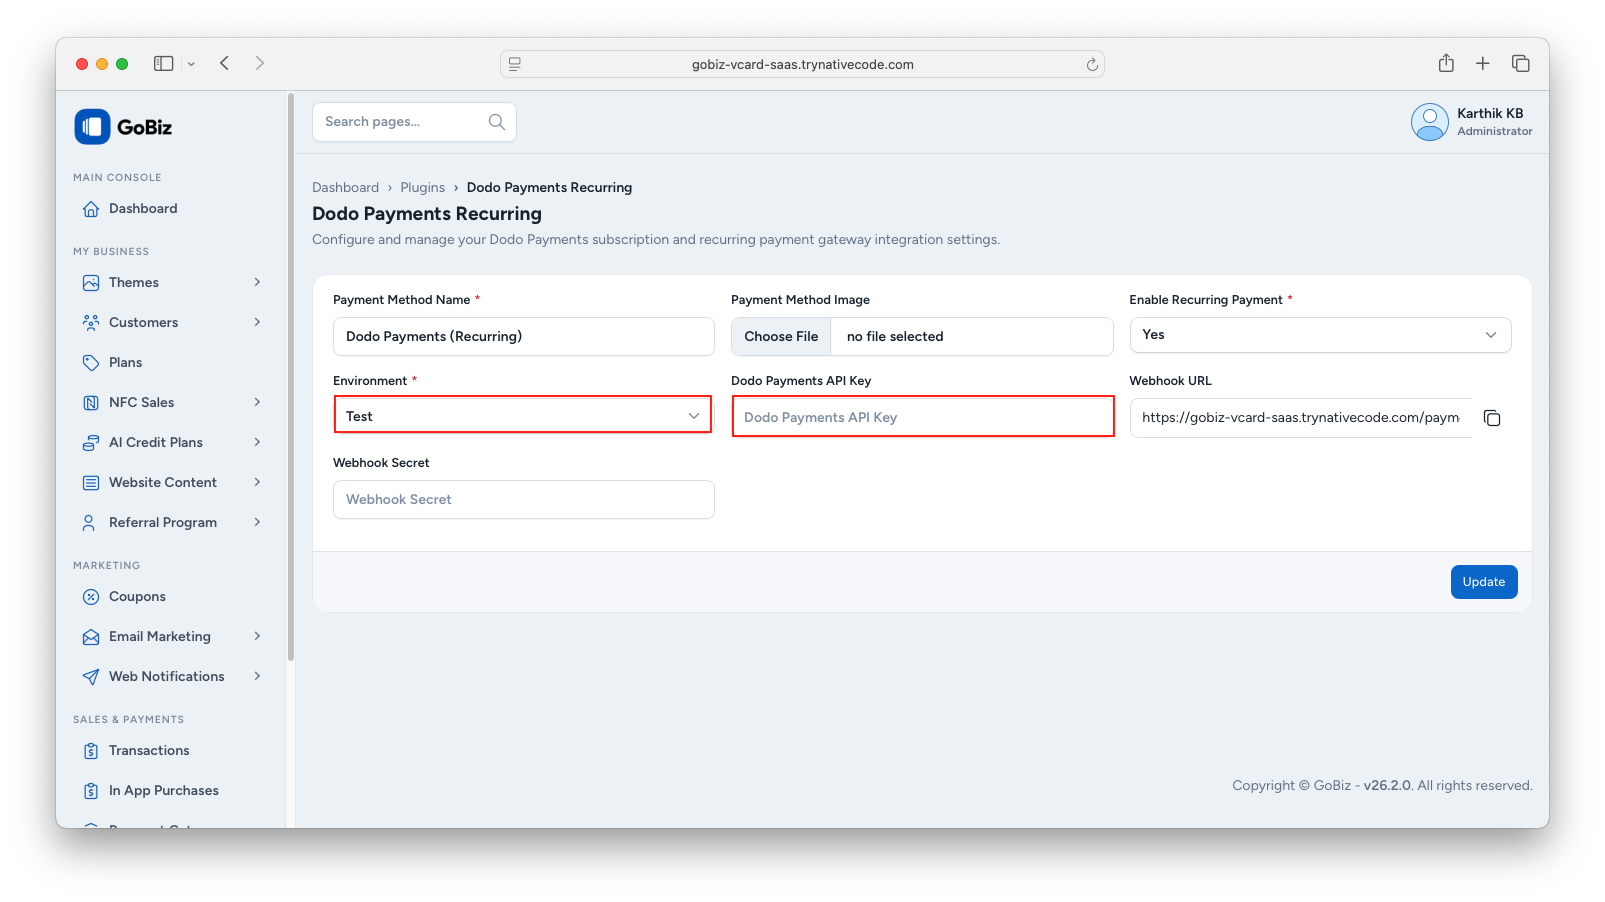
Task: Click the Coupons percent icon
Action: [91, 597]
